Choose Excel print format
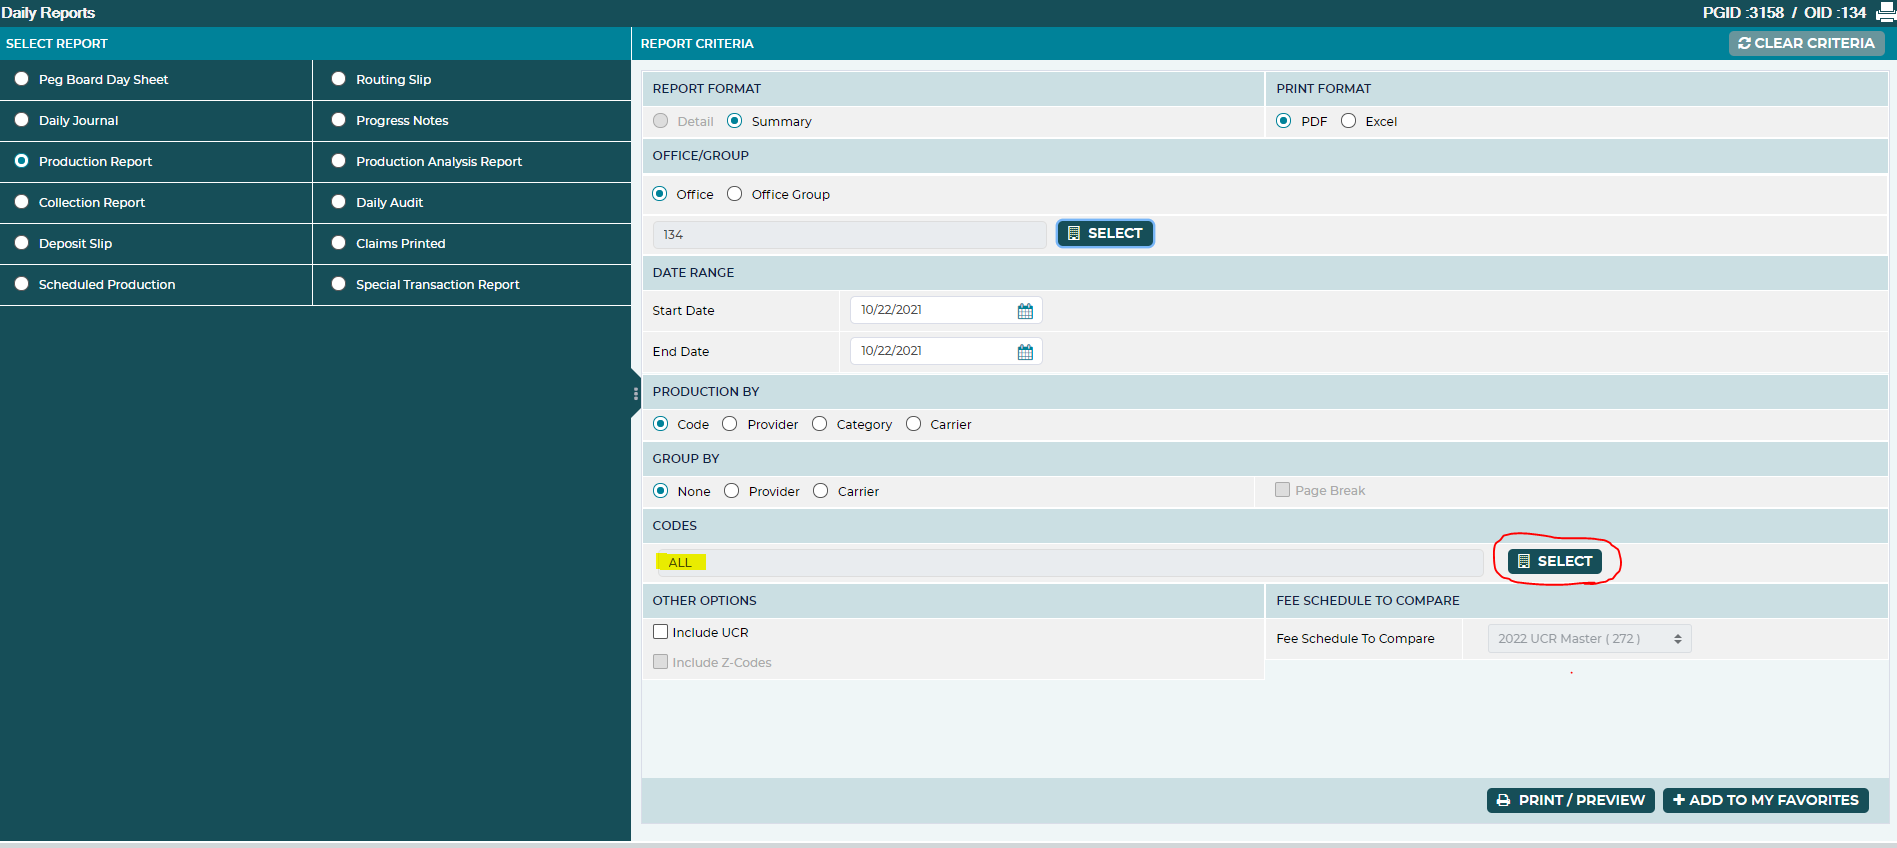The image size is (1897, 848). (x=1348, y=121)
